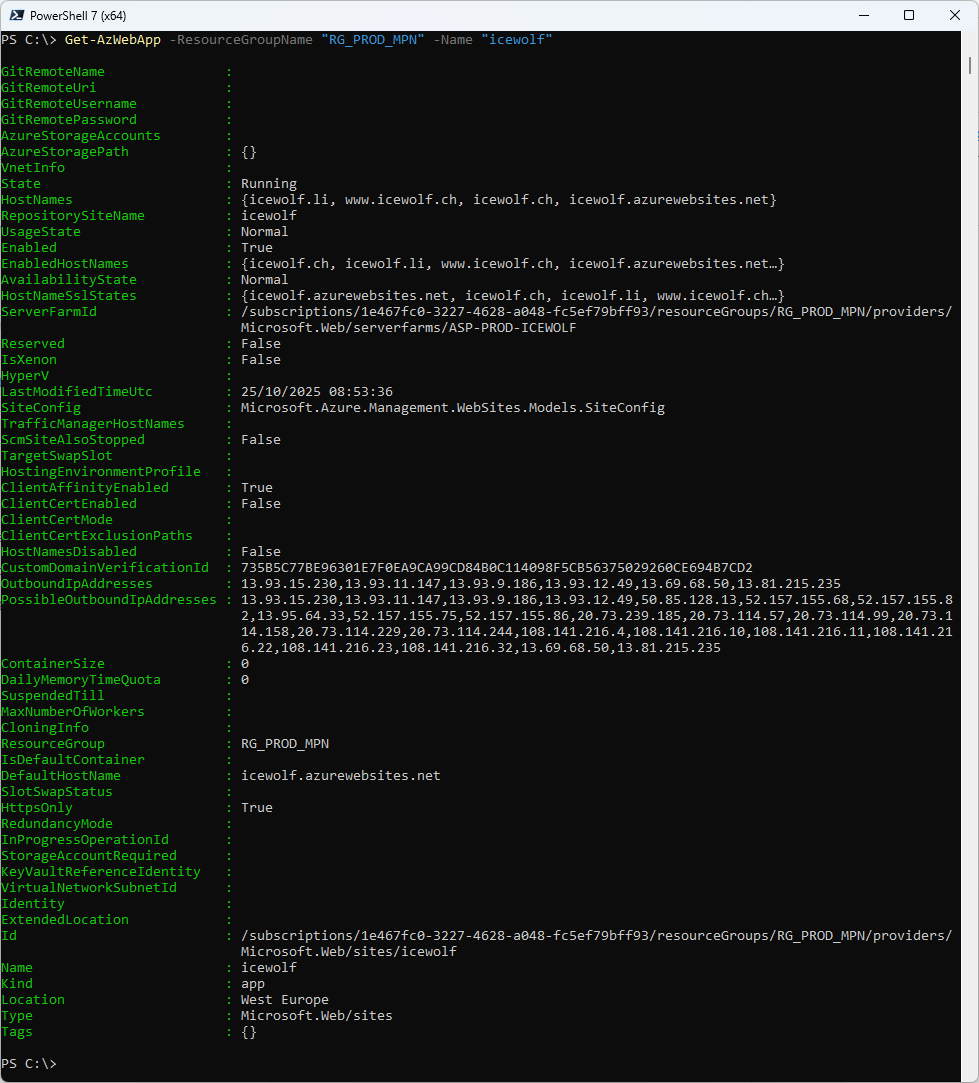Click the State value Running
The height and width of the screenshot is (1083, 979).
268,184
